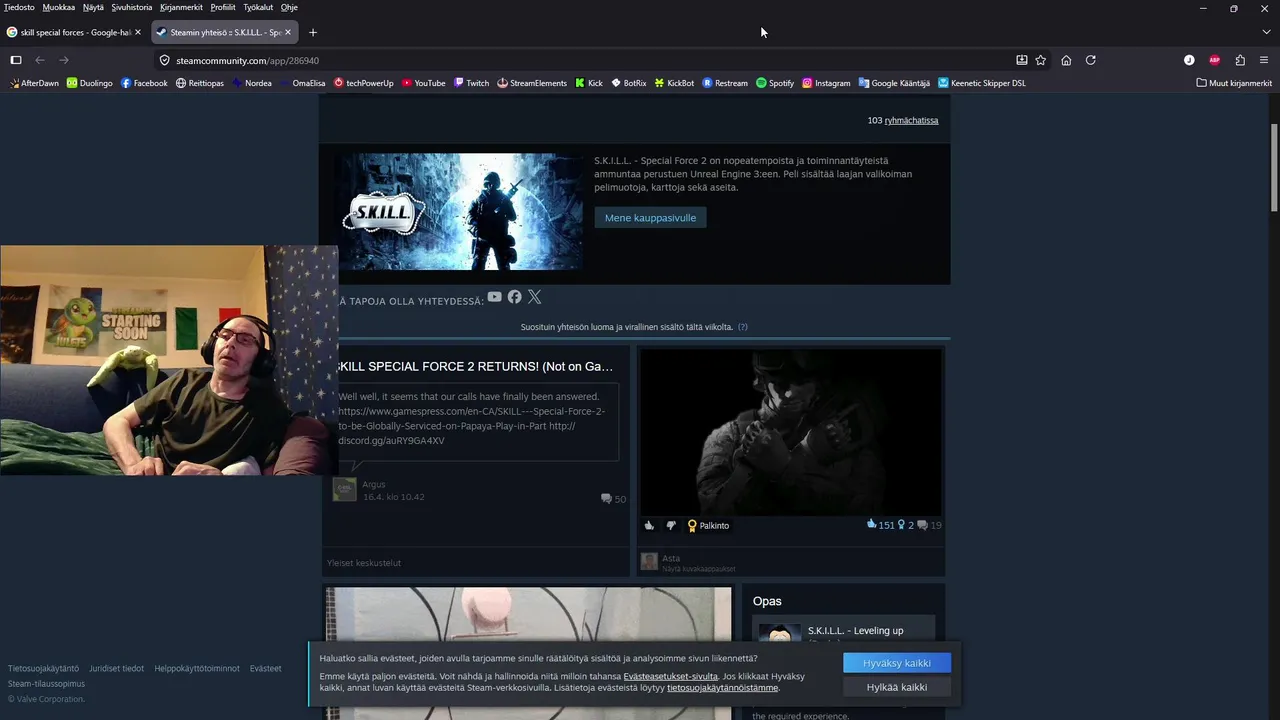This screenshot has width=1280, height=720.
Task: Open the X (Twitter) social icon
Action: [x=534, y=297]
